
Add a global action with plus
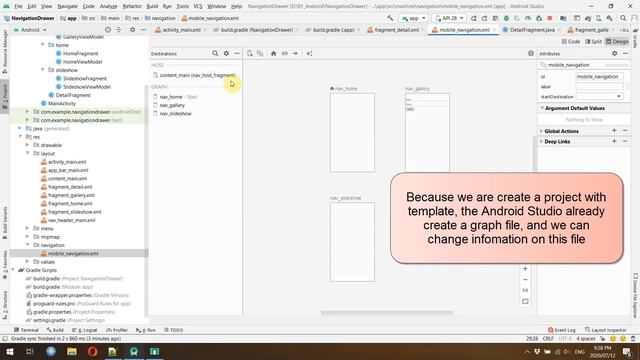coord(614,131)
